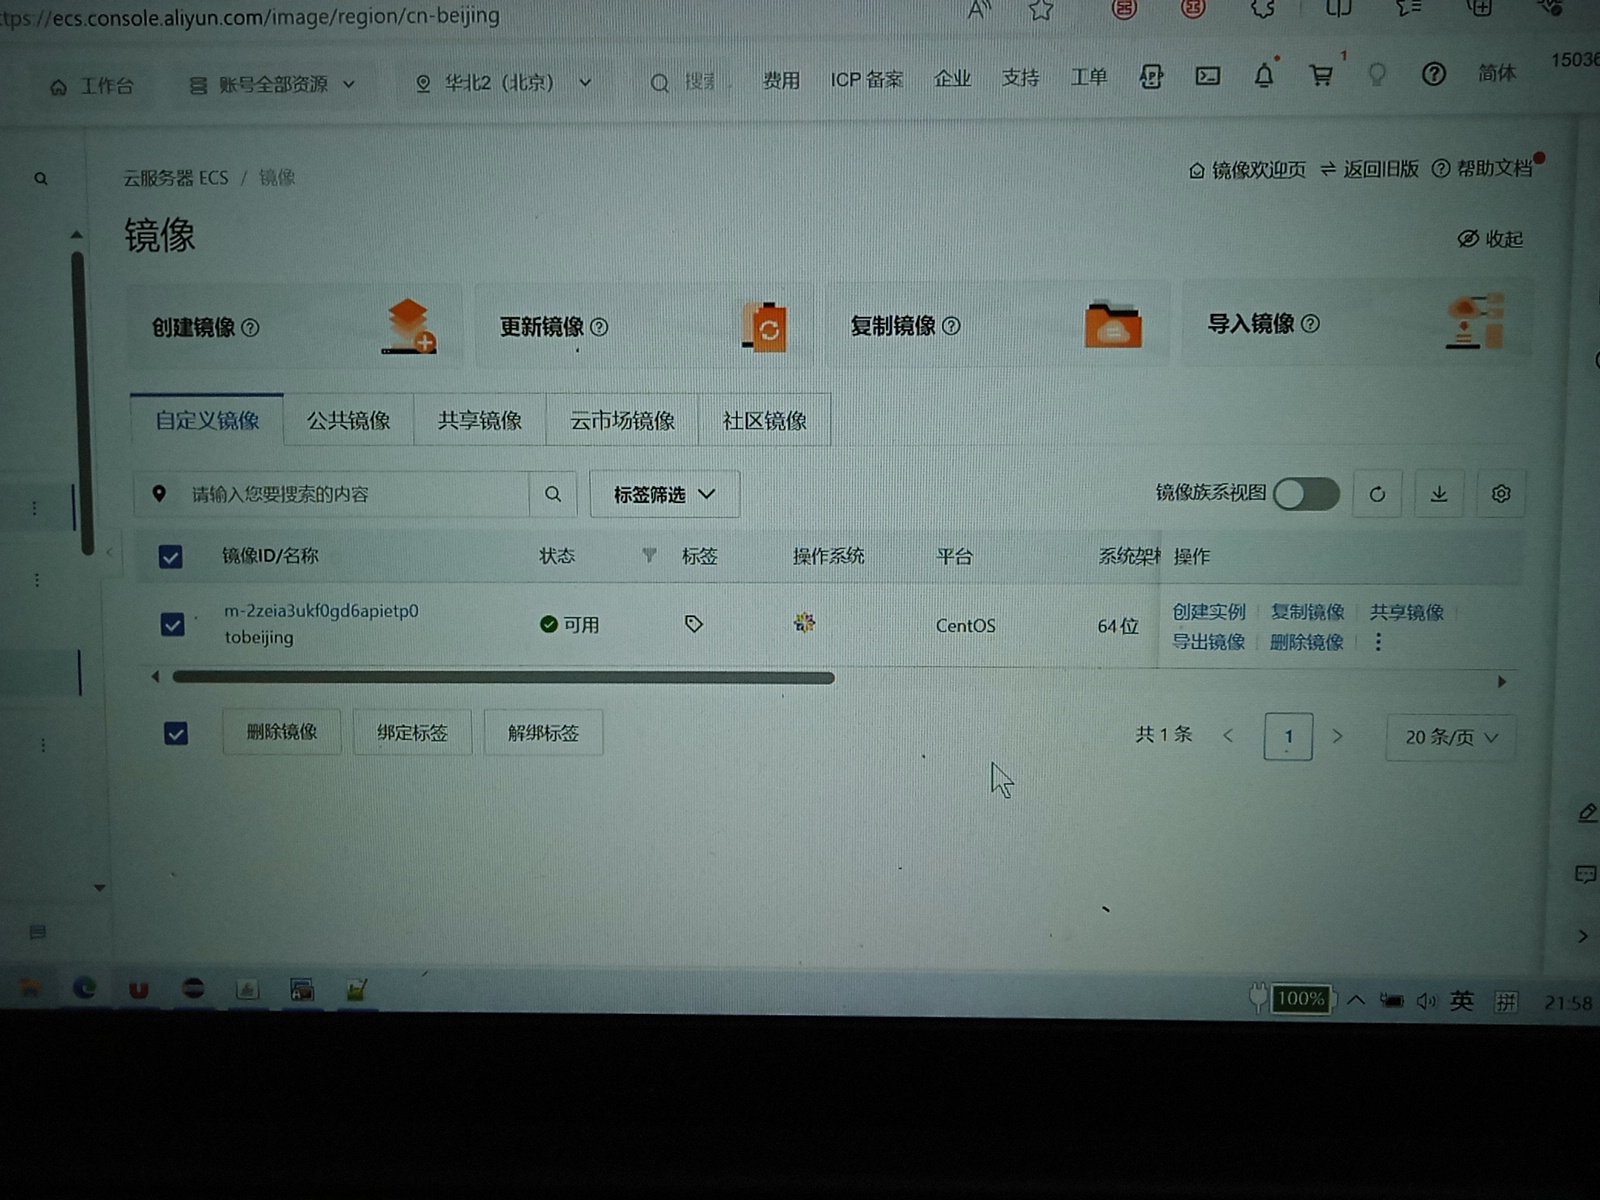Click the top search magnifier icon
This screenshot has height=1200, width=1600.
659,83
